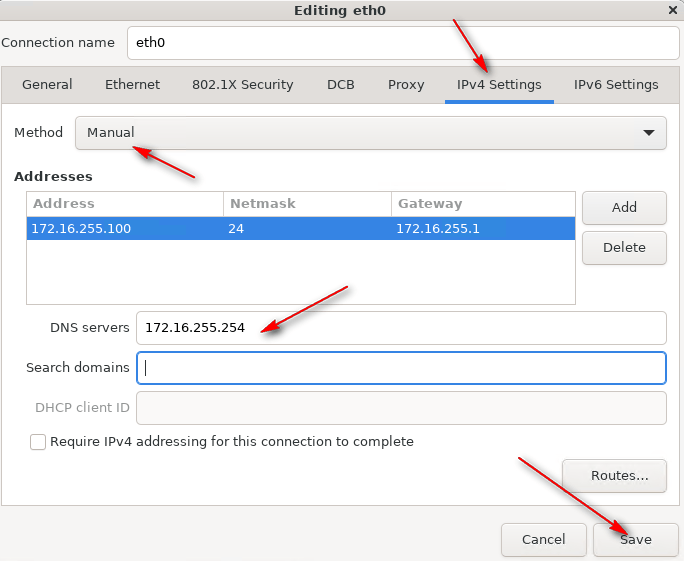Close the Editing eth0 dialog window

coord(672,10)
